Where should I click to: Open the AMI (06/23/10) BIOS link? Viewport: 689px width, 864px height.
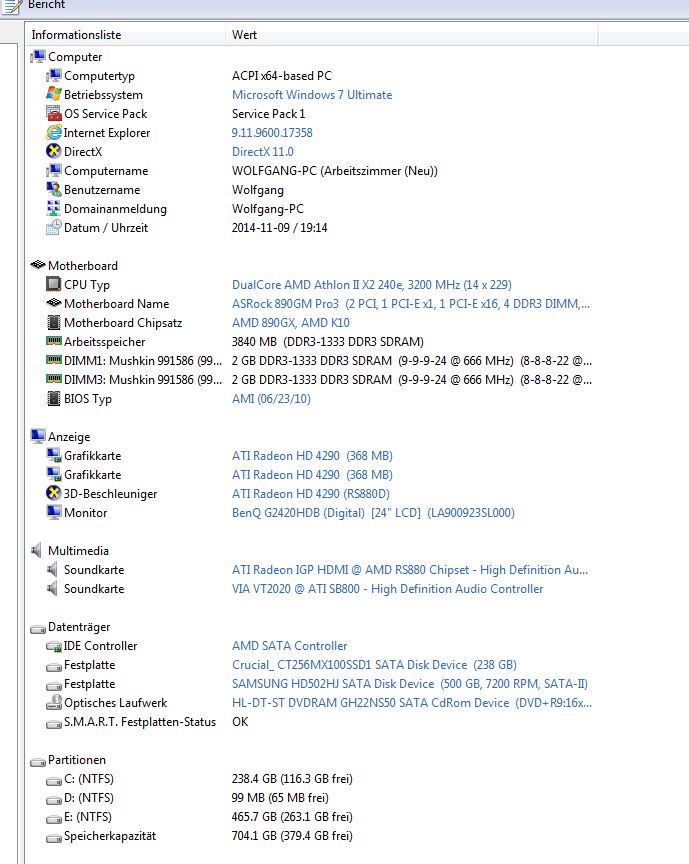271,399
